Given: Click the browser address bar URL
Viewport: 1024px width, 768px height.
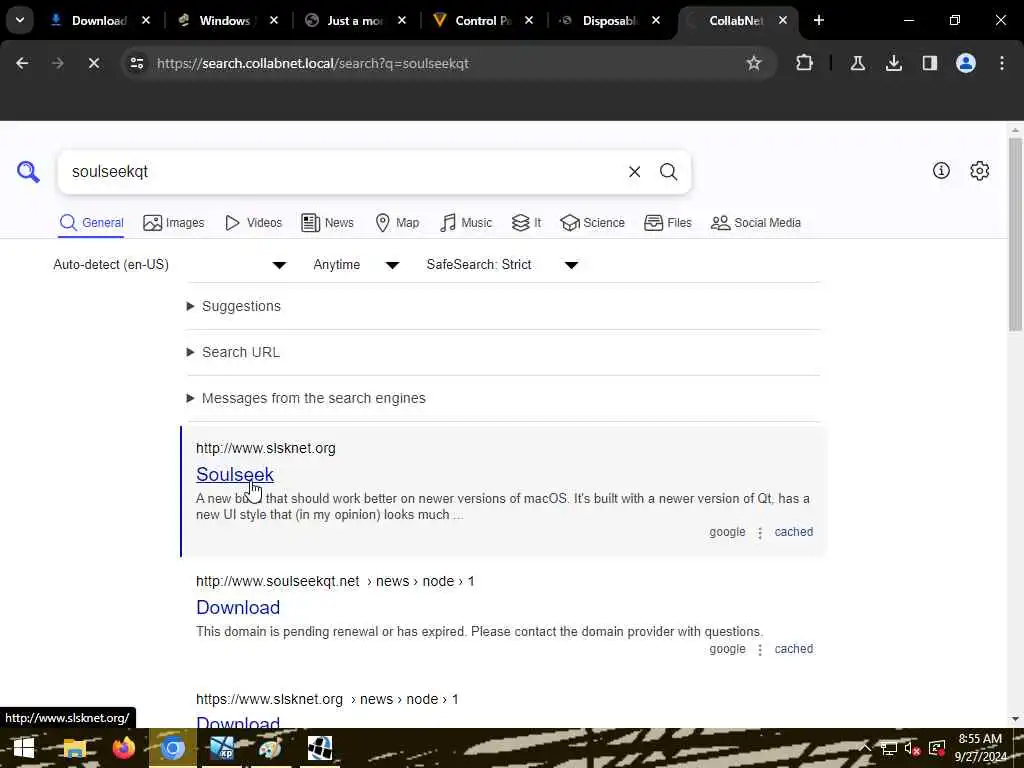Looking at the screenshot, I should click(313, 63).
